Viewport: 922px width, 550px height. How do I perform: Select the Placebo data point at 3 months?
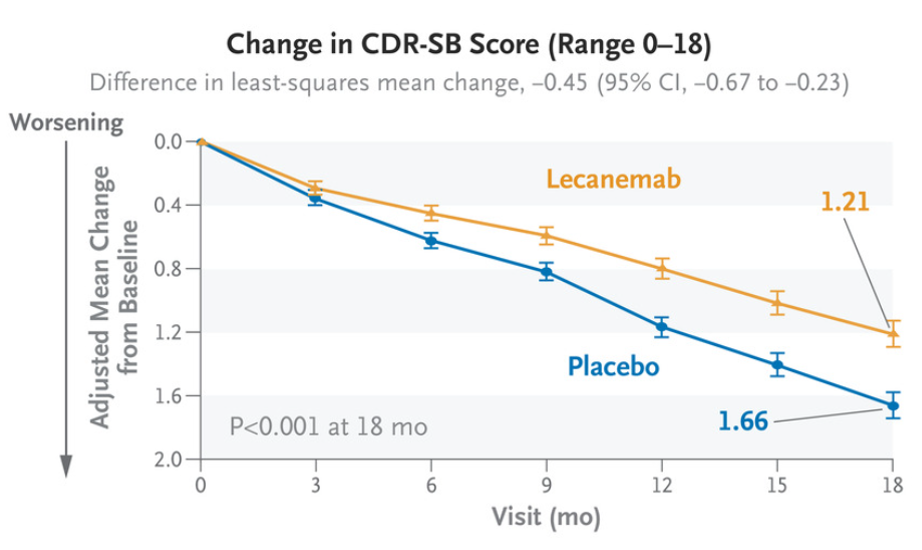pos(316,198)
